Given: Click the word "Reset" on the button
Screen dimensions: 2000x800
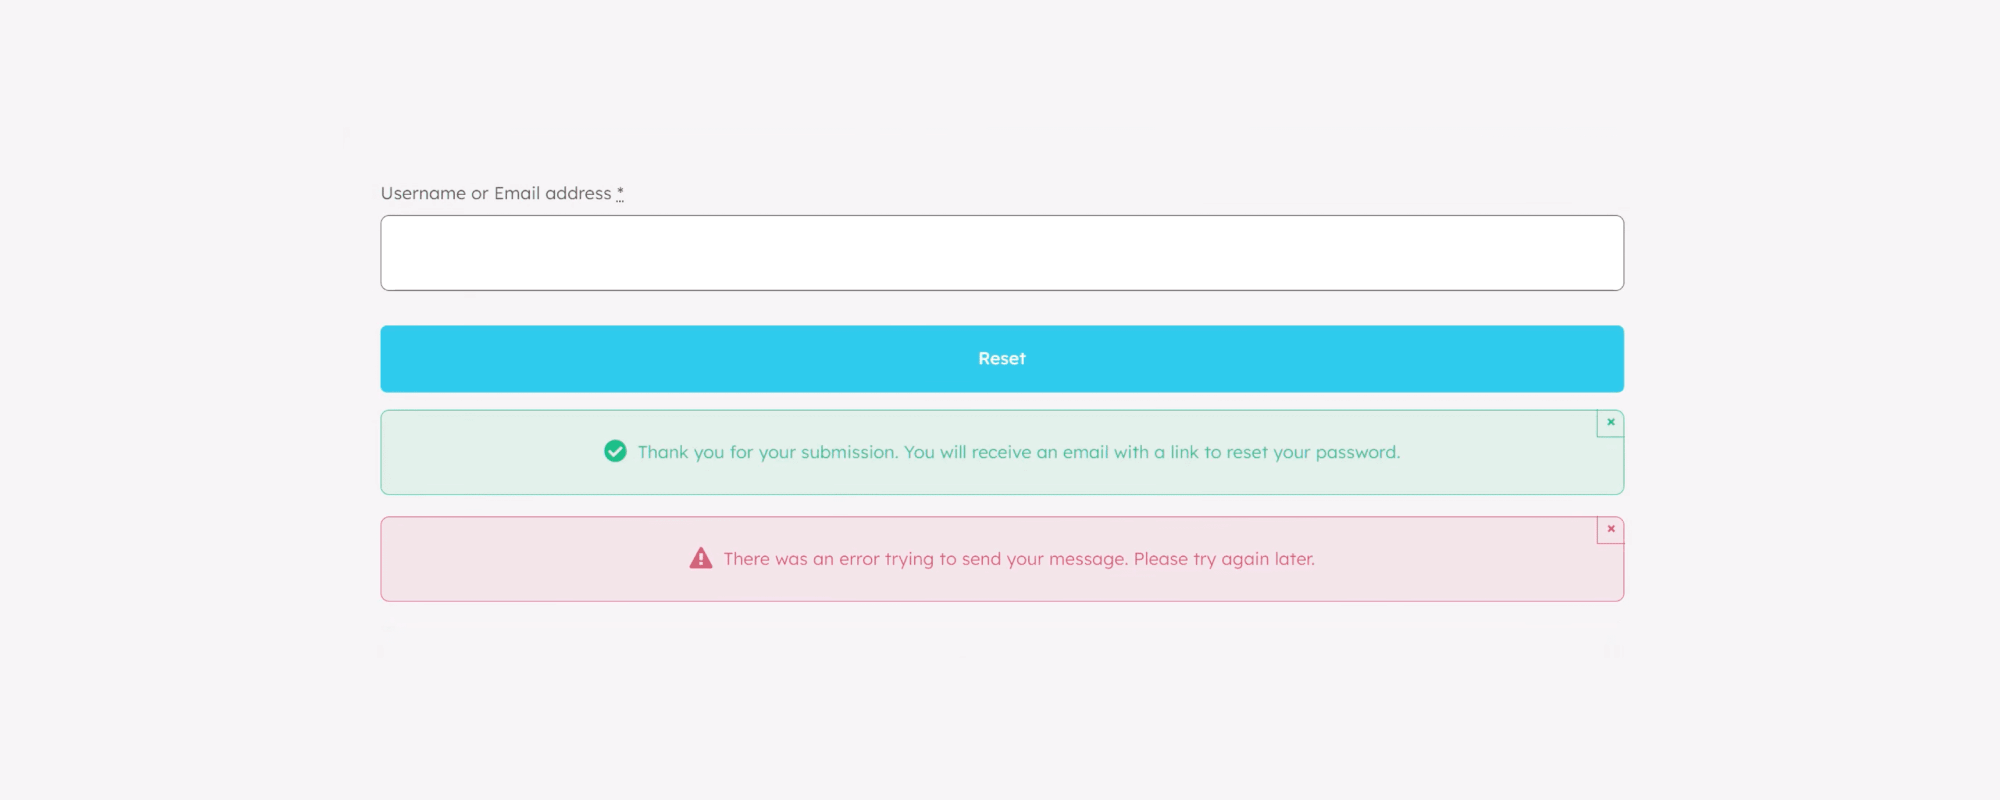Looking at the screenshot, I should point(1001,359).
